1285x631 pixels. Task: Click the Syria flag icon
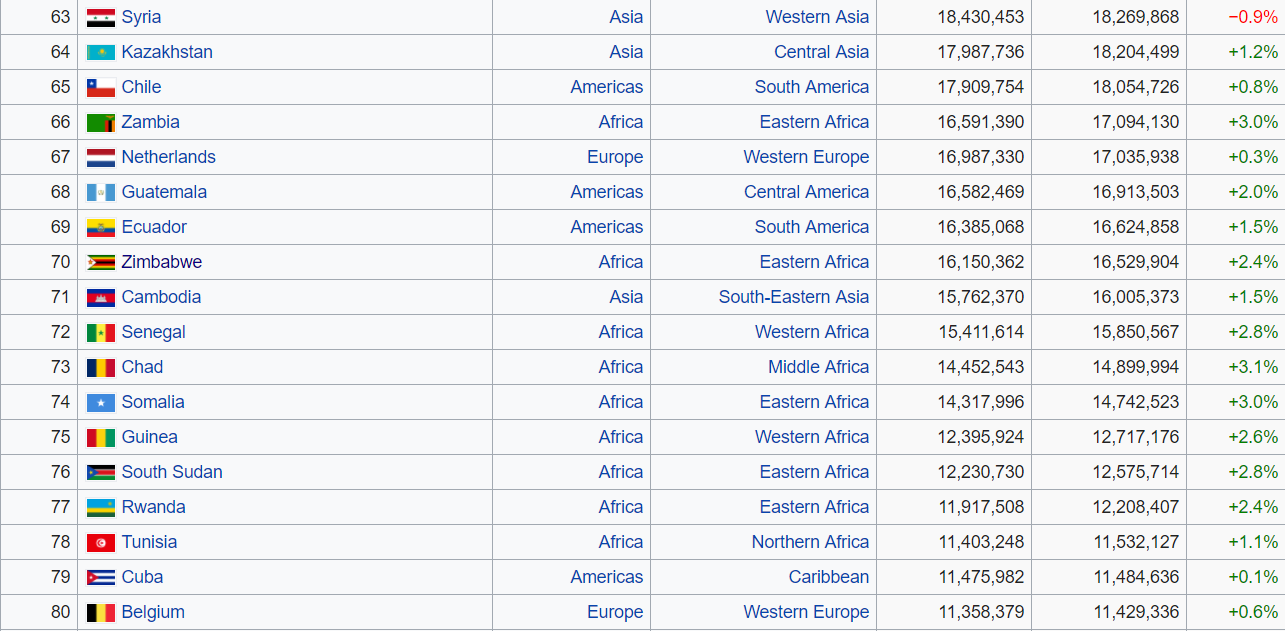pos(101,18)
